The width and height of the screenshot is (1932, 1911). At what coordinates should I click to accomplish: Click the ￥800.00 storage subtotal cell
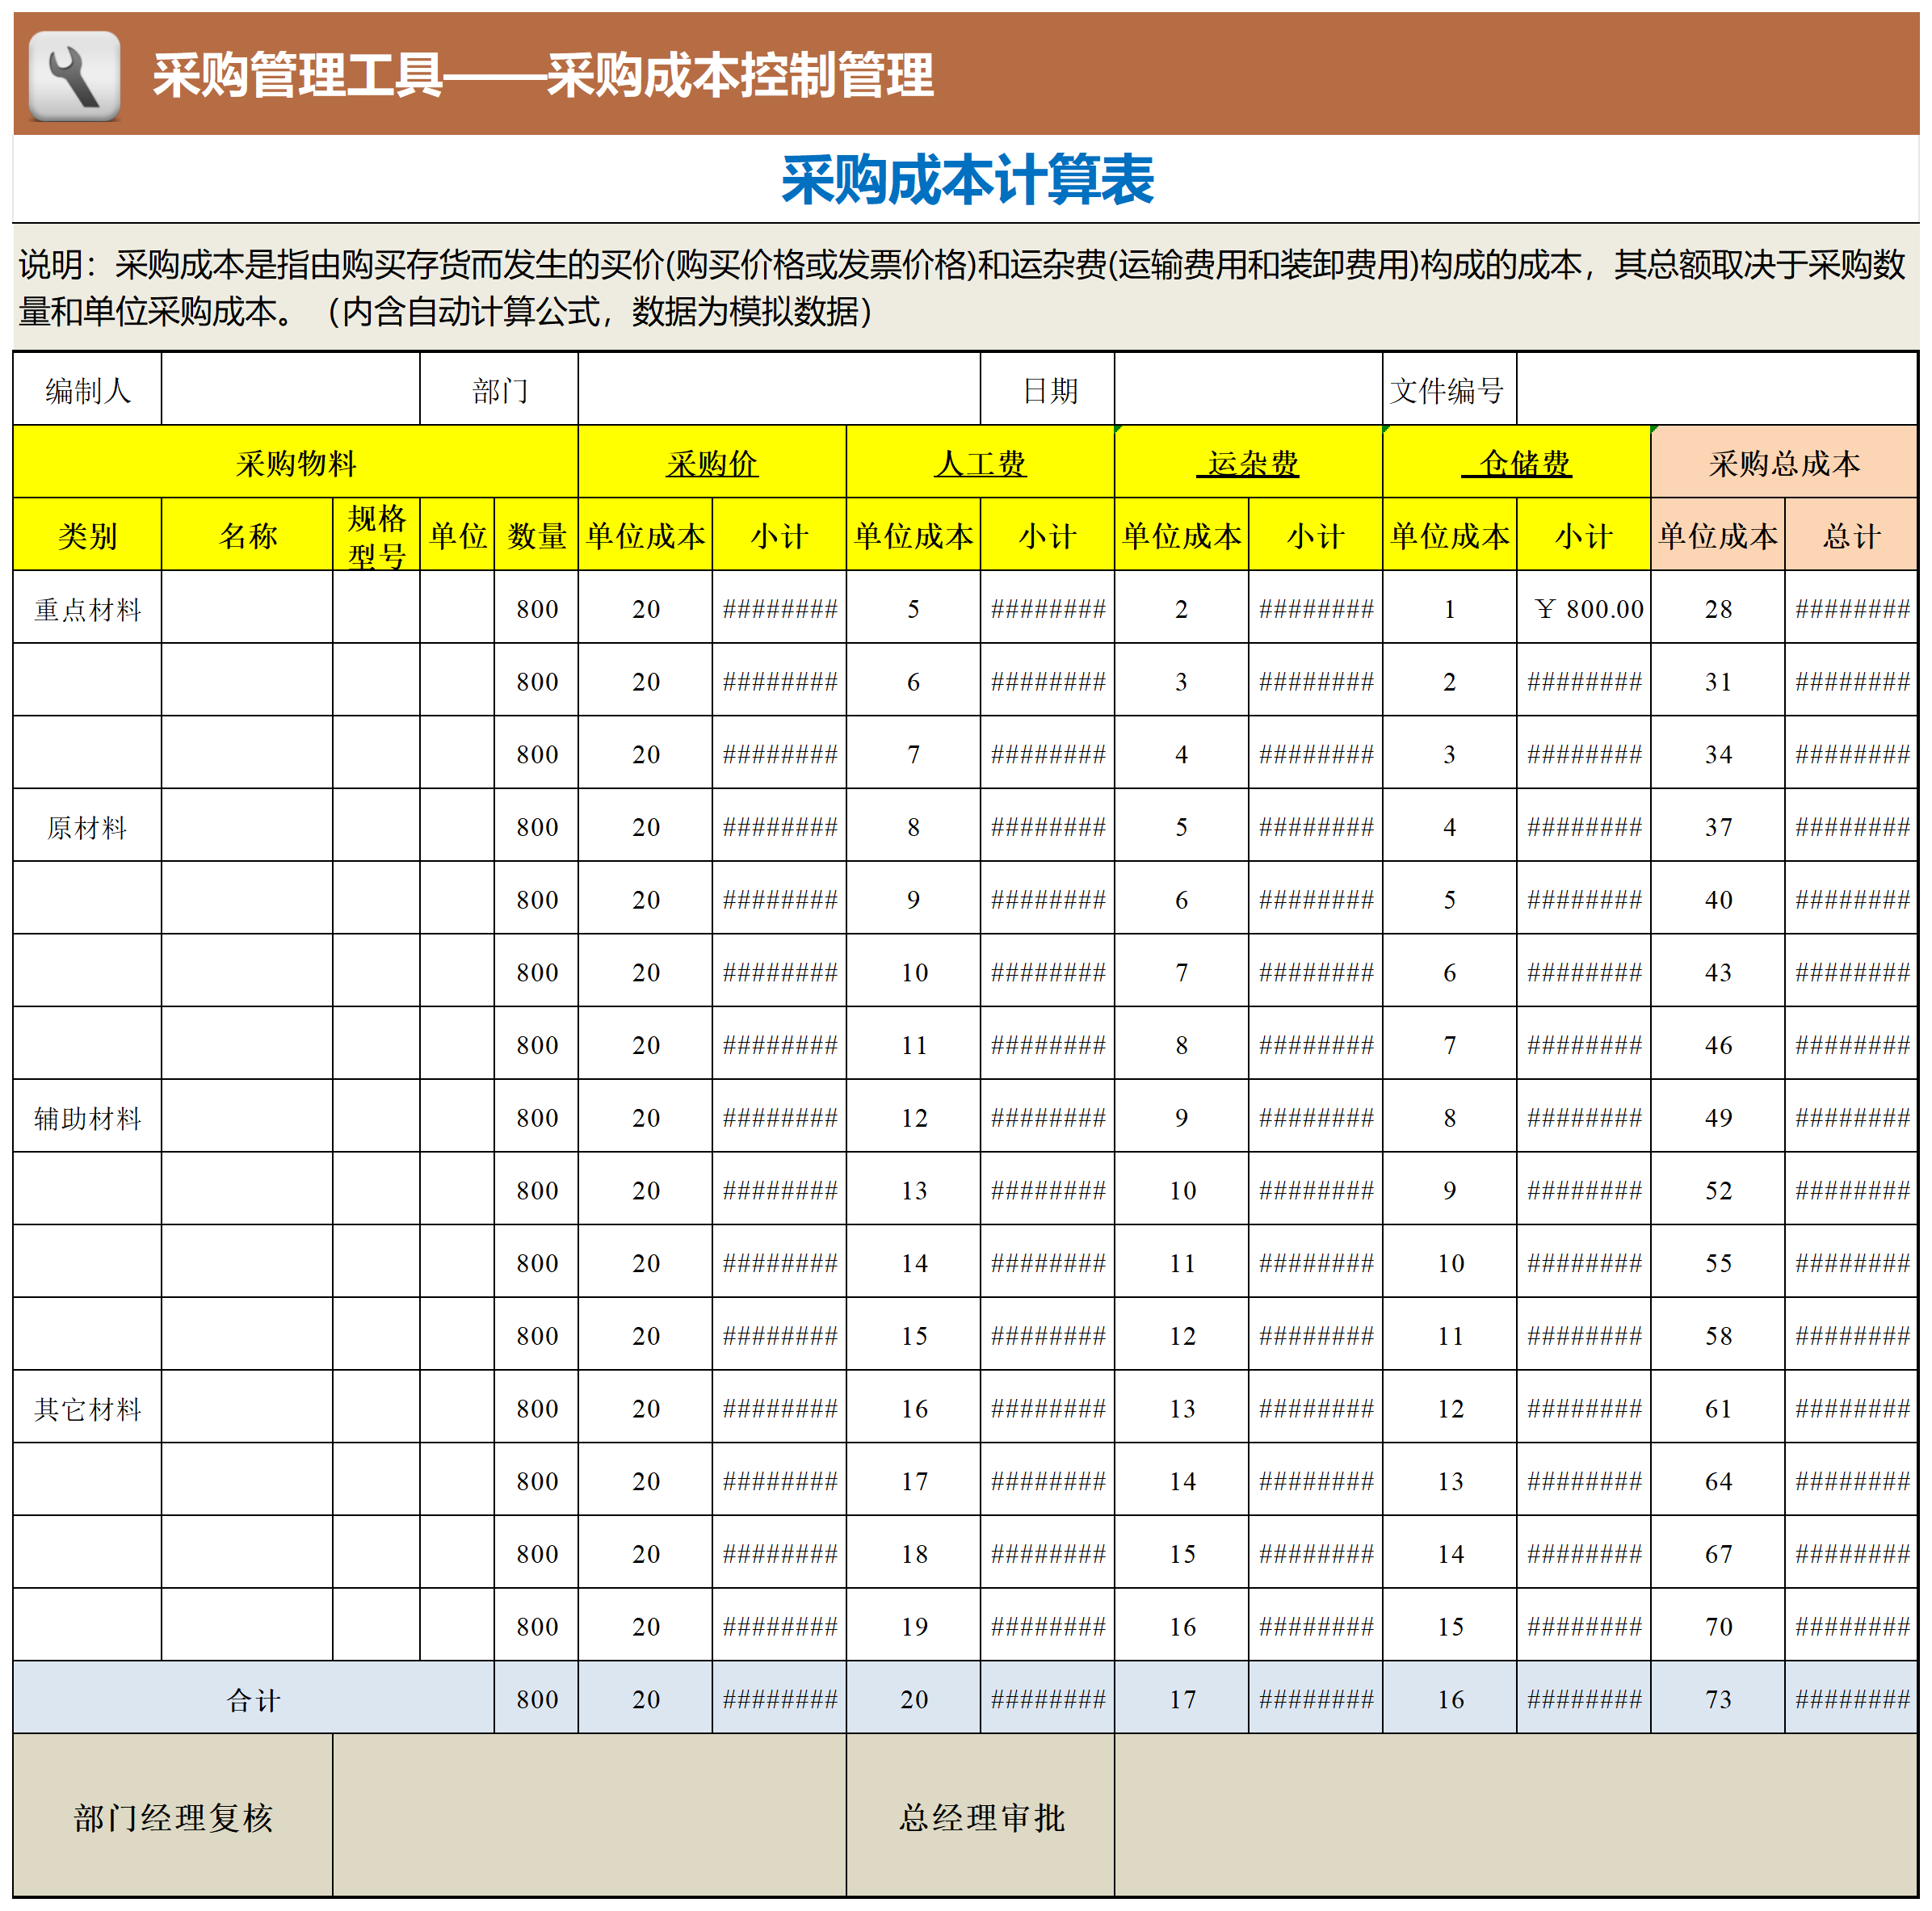click(1584, 608)
